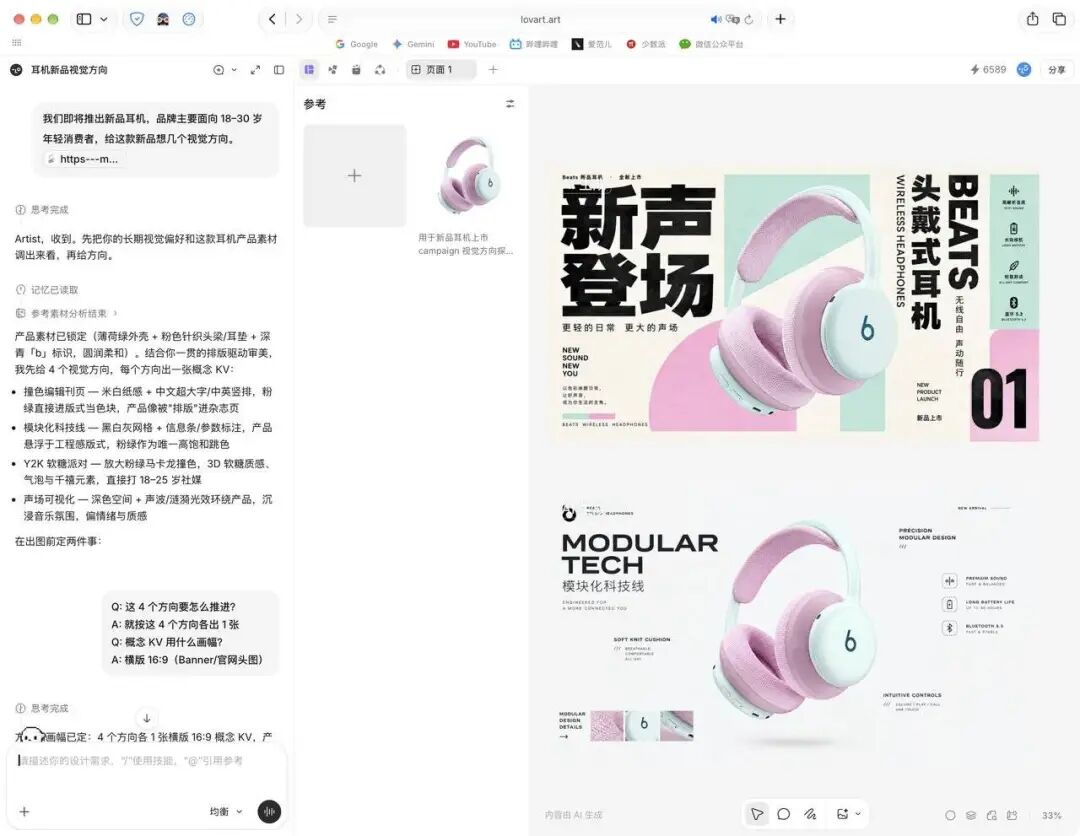
Task: Open the 33% zoom level control
Action: click(x=1051, y=815)
